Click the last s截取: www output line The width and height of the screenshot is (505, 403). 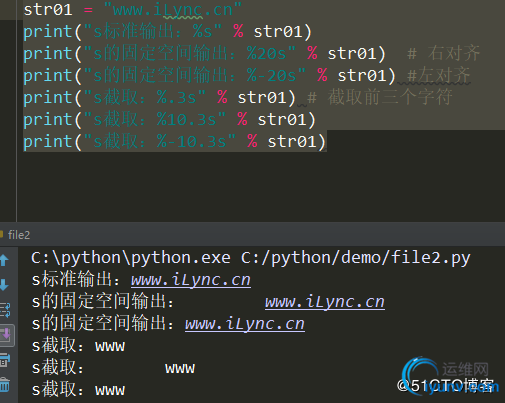pos(78,390)
